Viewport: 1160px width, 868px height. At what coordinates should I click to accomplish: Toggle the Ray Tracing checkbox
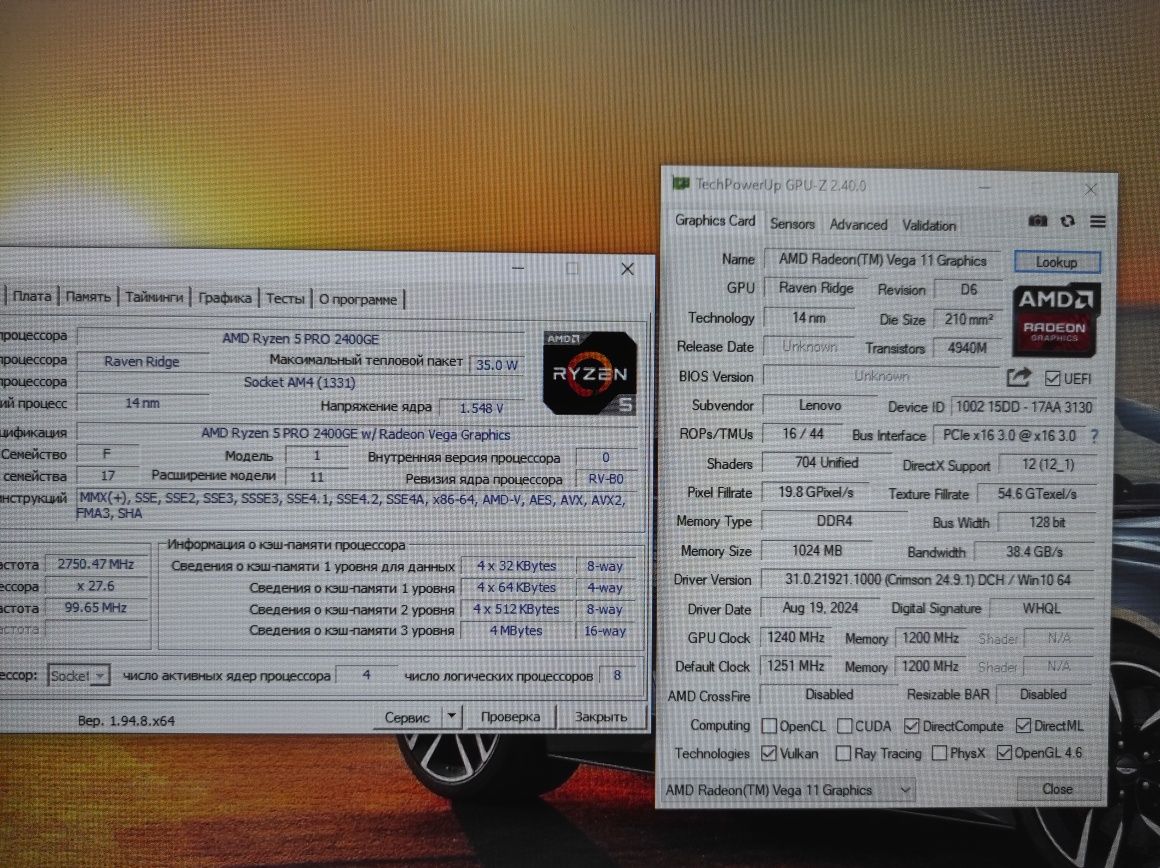tap(843, 753)
